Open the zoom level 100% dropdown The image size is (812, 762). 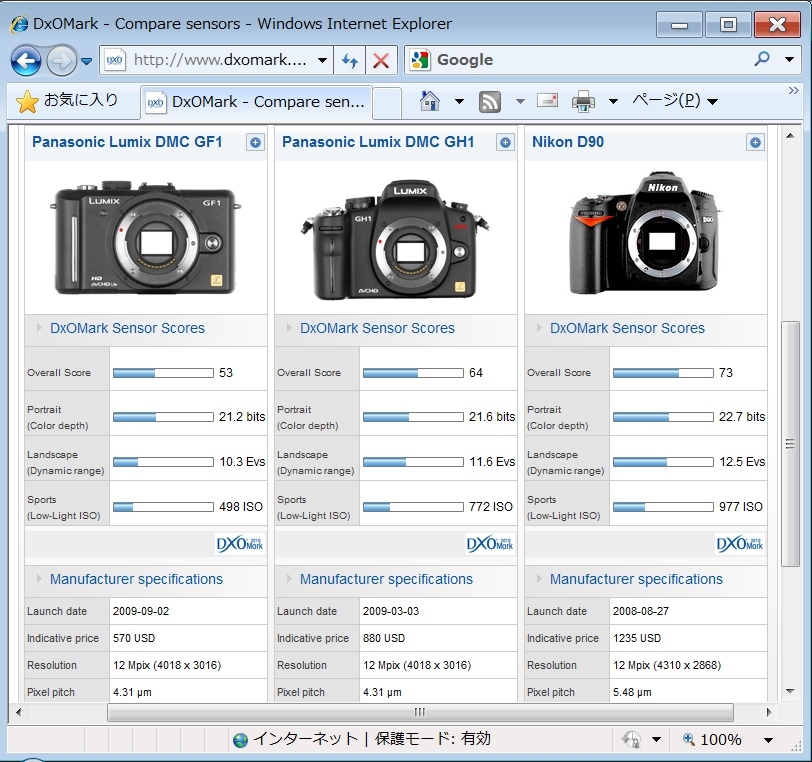(x=768, y=740)
